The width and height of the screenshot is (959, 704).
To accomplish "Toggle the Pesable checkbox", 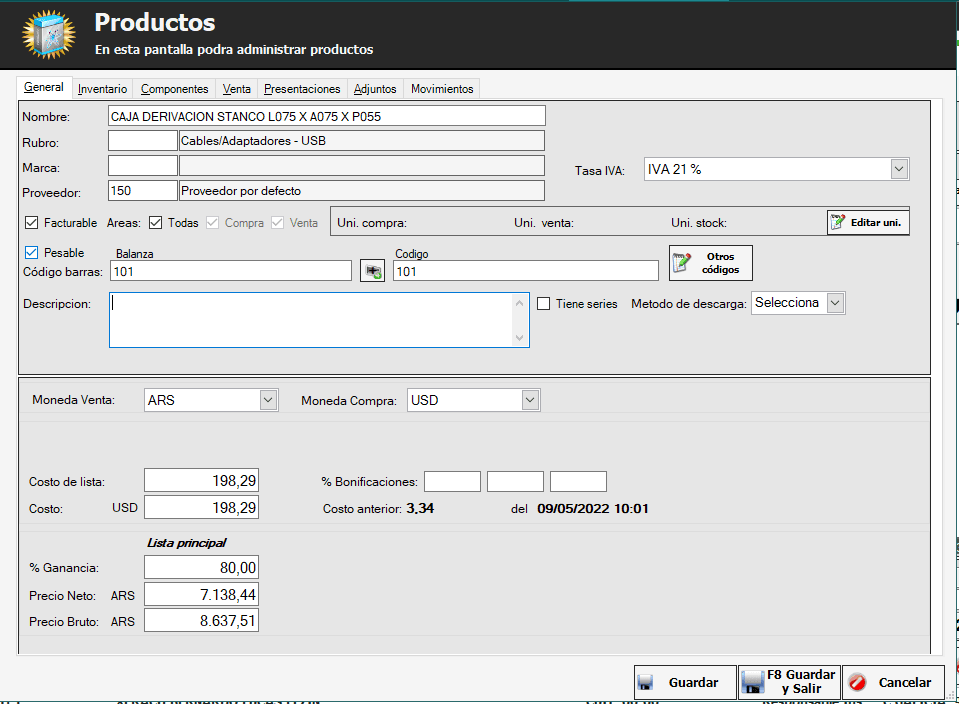I will [31, 253].
